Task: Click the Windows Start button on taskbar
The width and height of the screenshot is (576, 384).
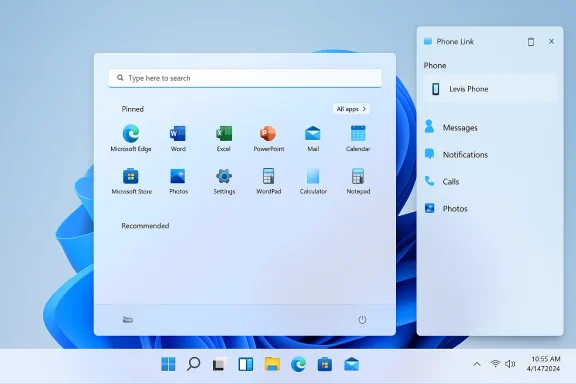Action: (x=168, y=364)
